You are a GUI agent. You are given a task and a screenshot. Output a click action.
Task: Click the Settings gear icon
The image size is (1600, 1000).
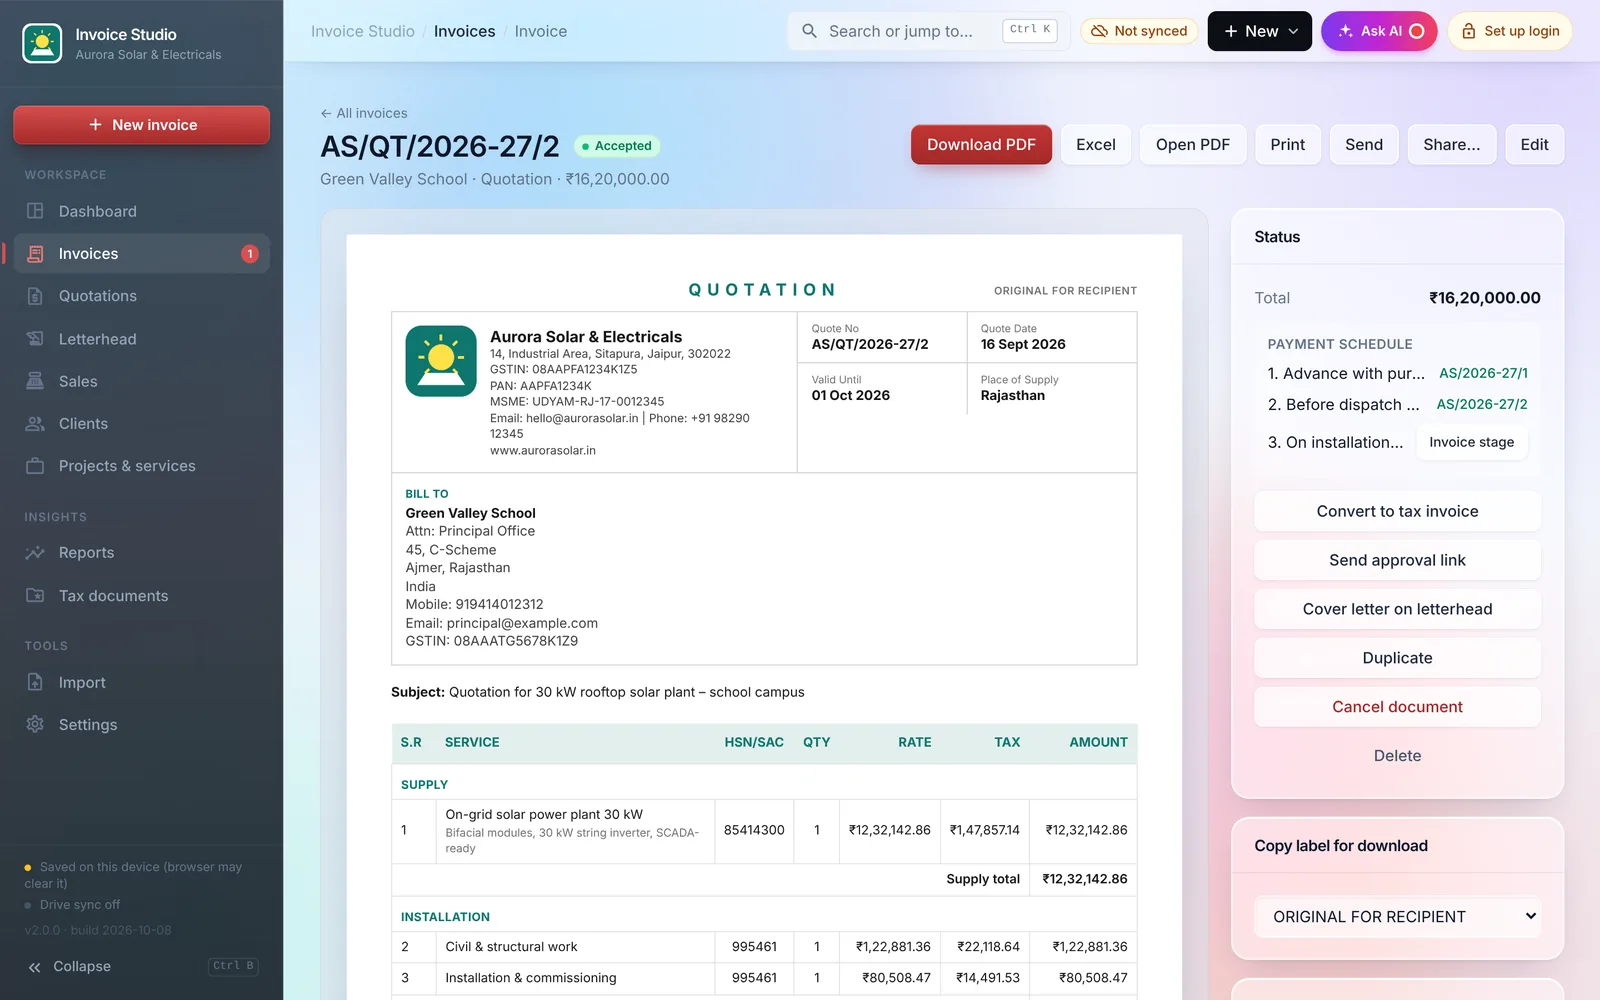point(35,725)
